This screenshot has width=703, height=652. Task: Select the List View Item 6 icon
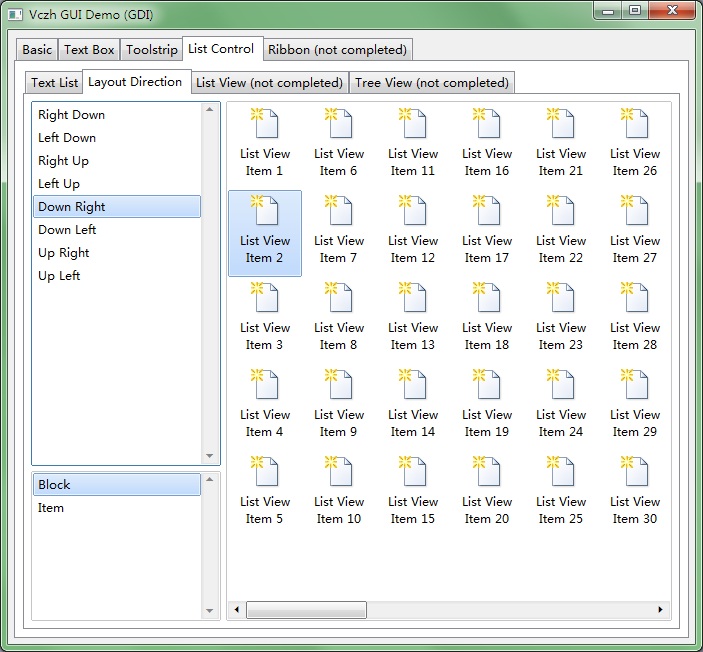pyautogui.click(x=338, y=123)
